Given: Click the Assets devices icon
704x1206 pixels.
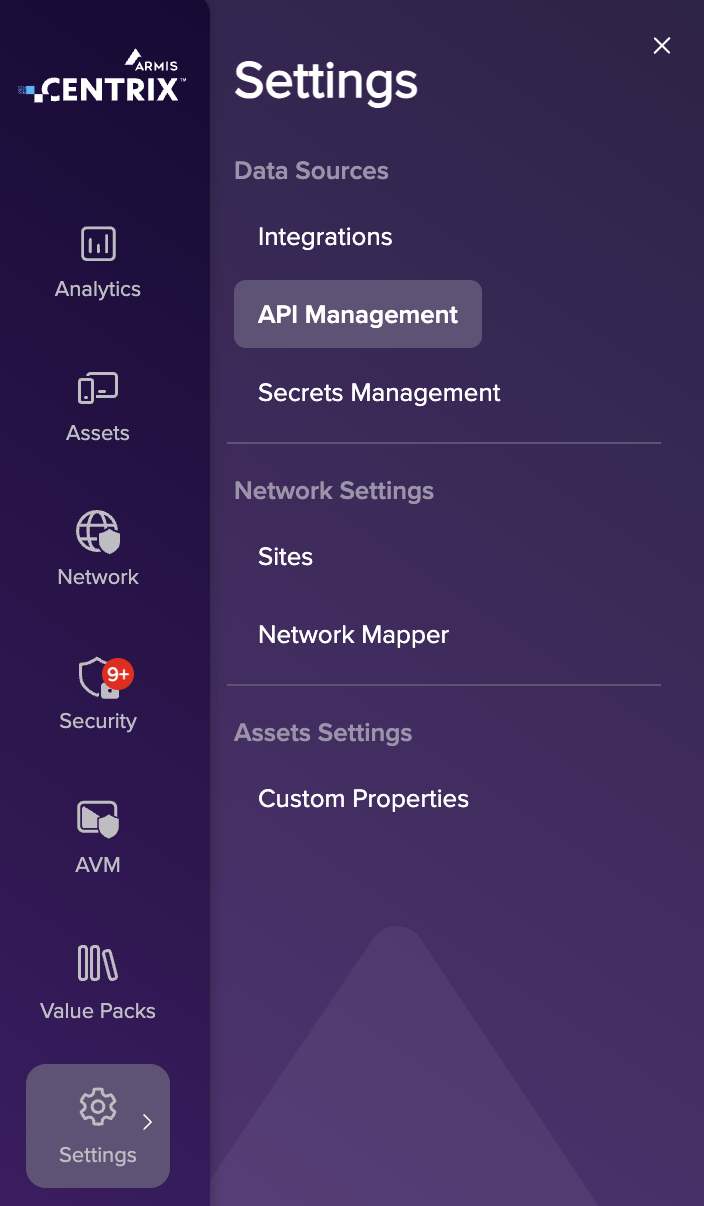Looking at the screenshot, I should pyautogui.click(x=98, y=388).
